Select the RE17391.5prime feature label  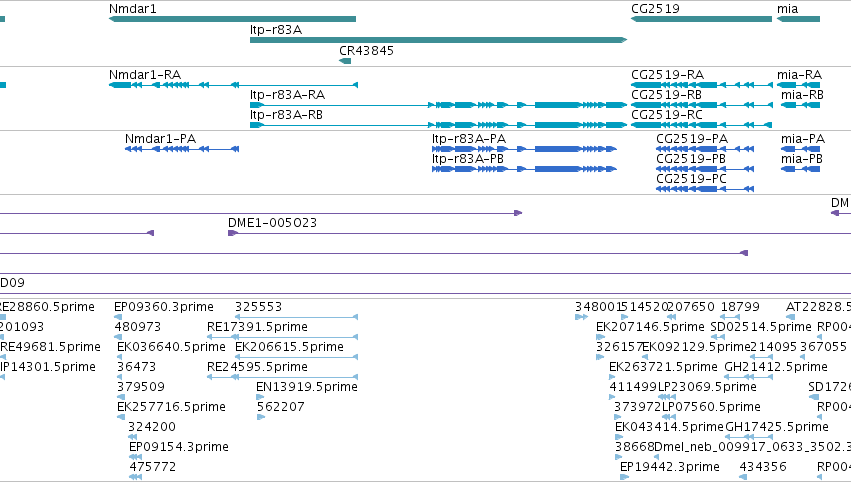[257, 327]
